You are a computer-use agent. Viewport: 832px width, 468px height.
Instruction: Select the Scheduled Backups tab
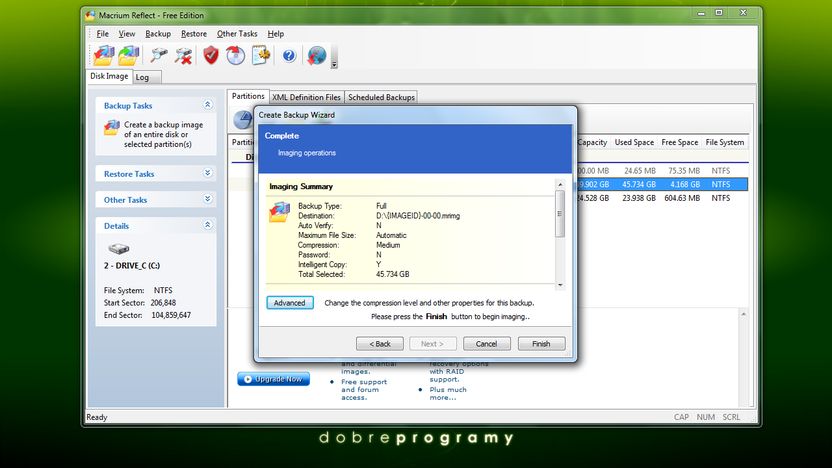click(x=381, y=97)
